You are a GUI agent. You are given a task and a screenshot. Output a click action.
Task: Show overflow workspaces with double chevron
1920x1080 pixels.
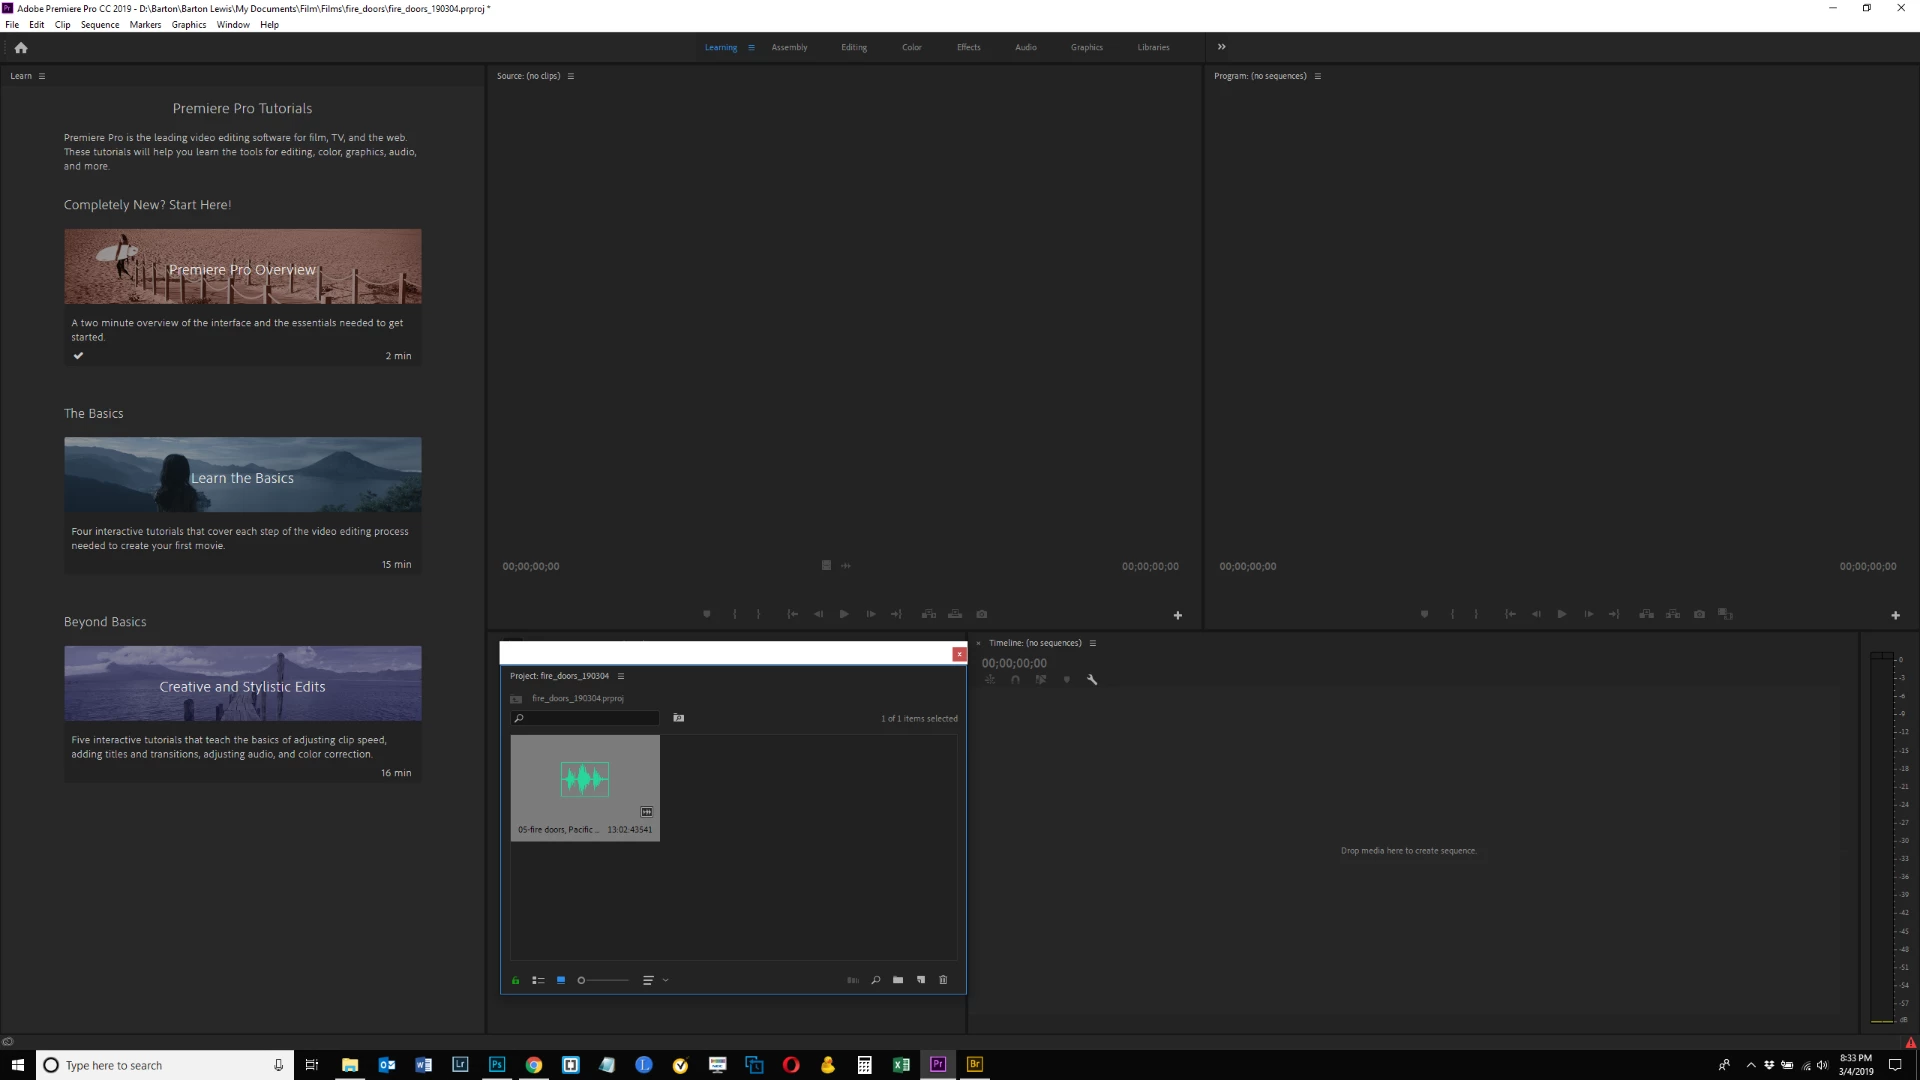click(1221, 47)
